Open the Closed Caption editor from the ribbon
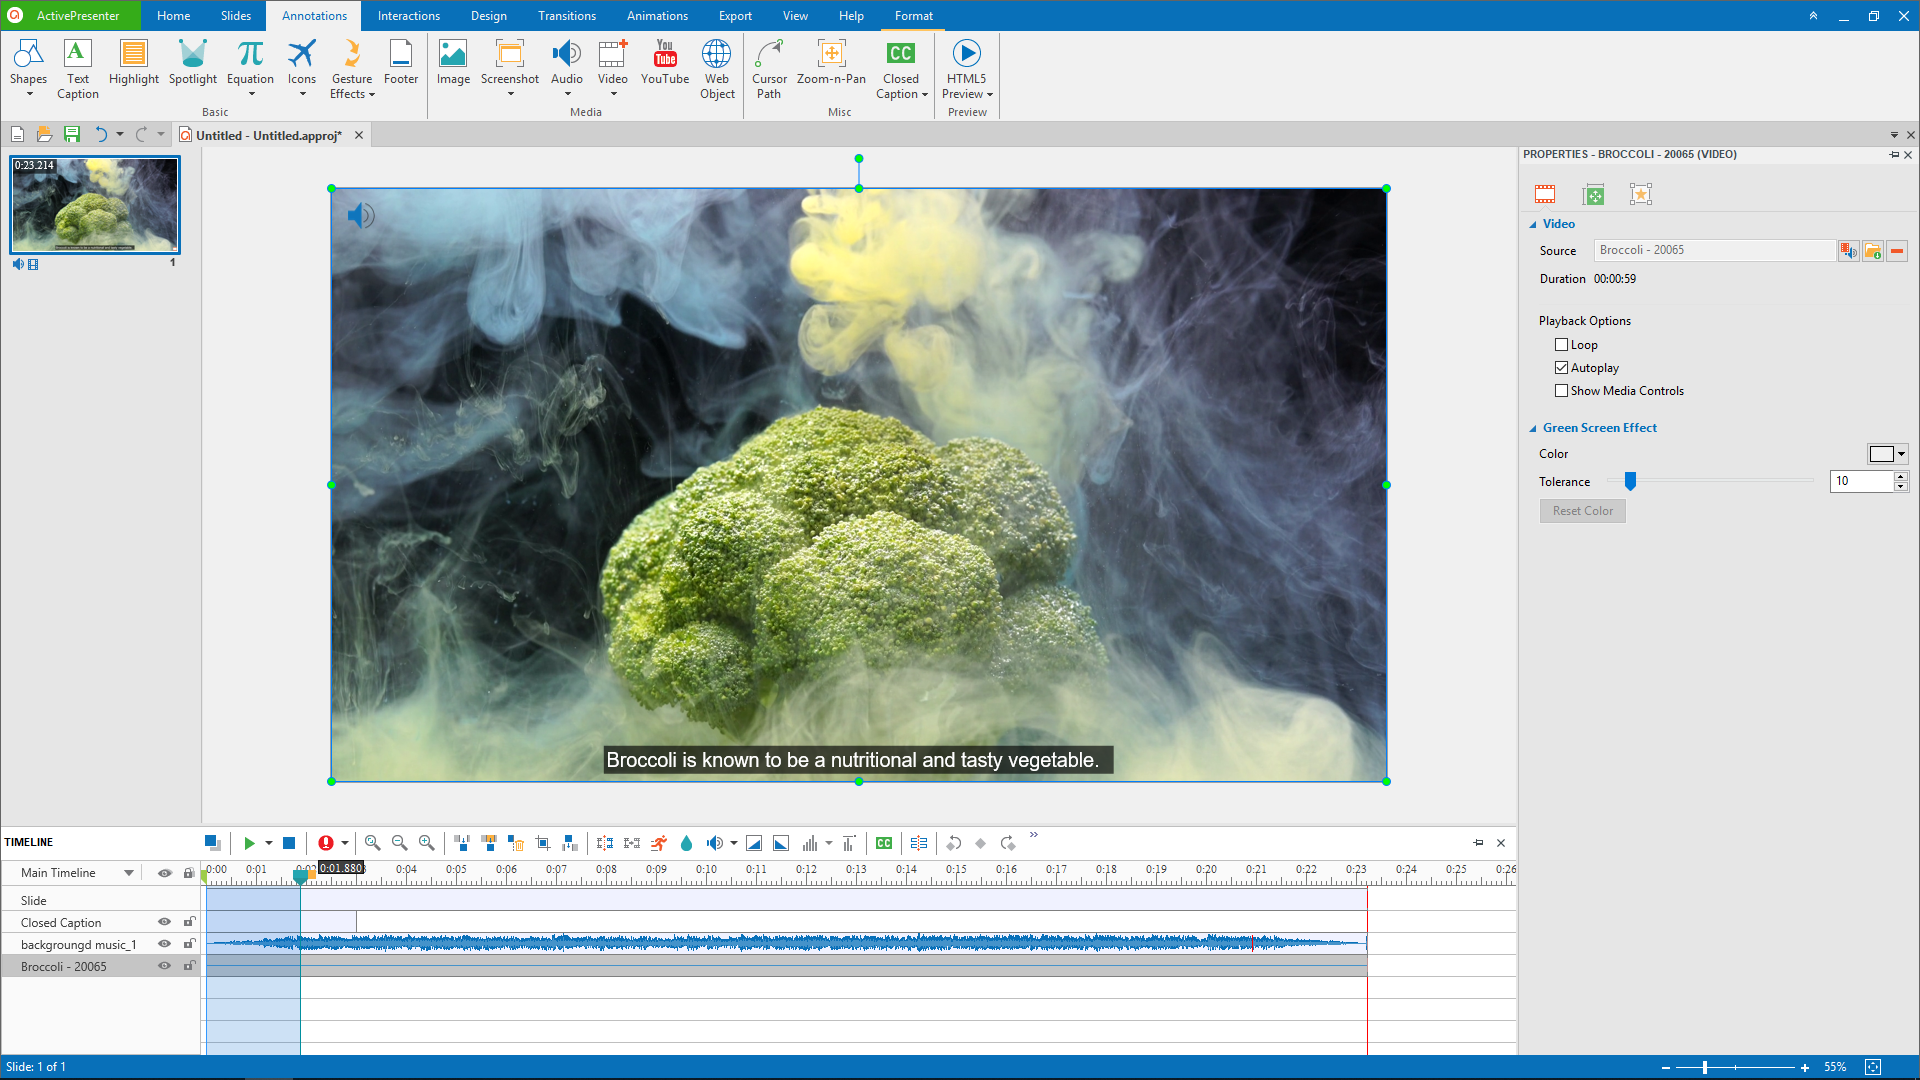 (x=900, y=67)
